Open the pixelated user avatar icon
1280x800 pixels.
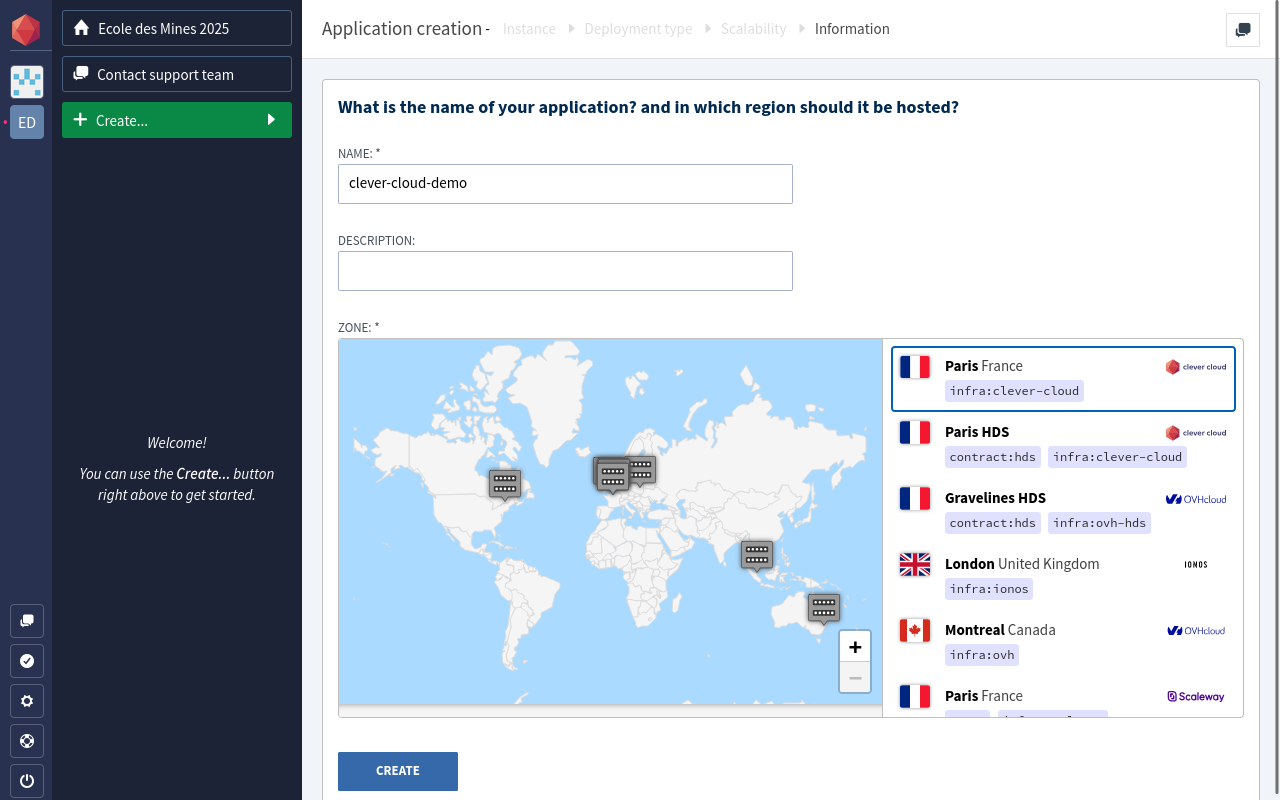click(x=27, y=82)
